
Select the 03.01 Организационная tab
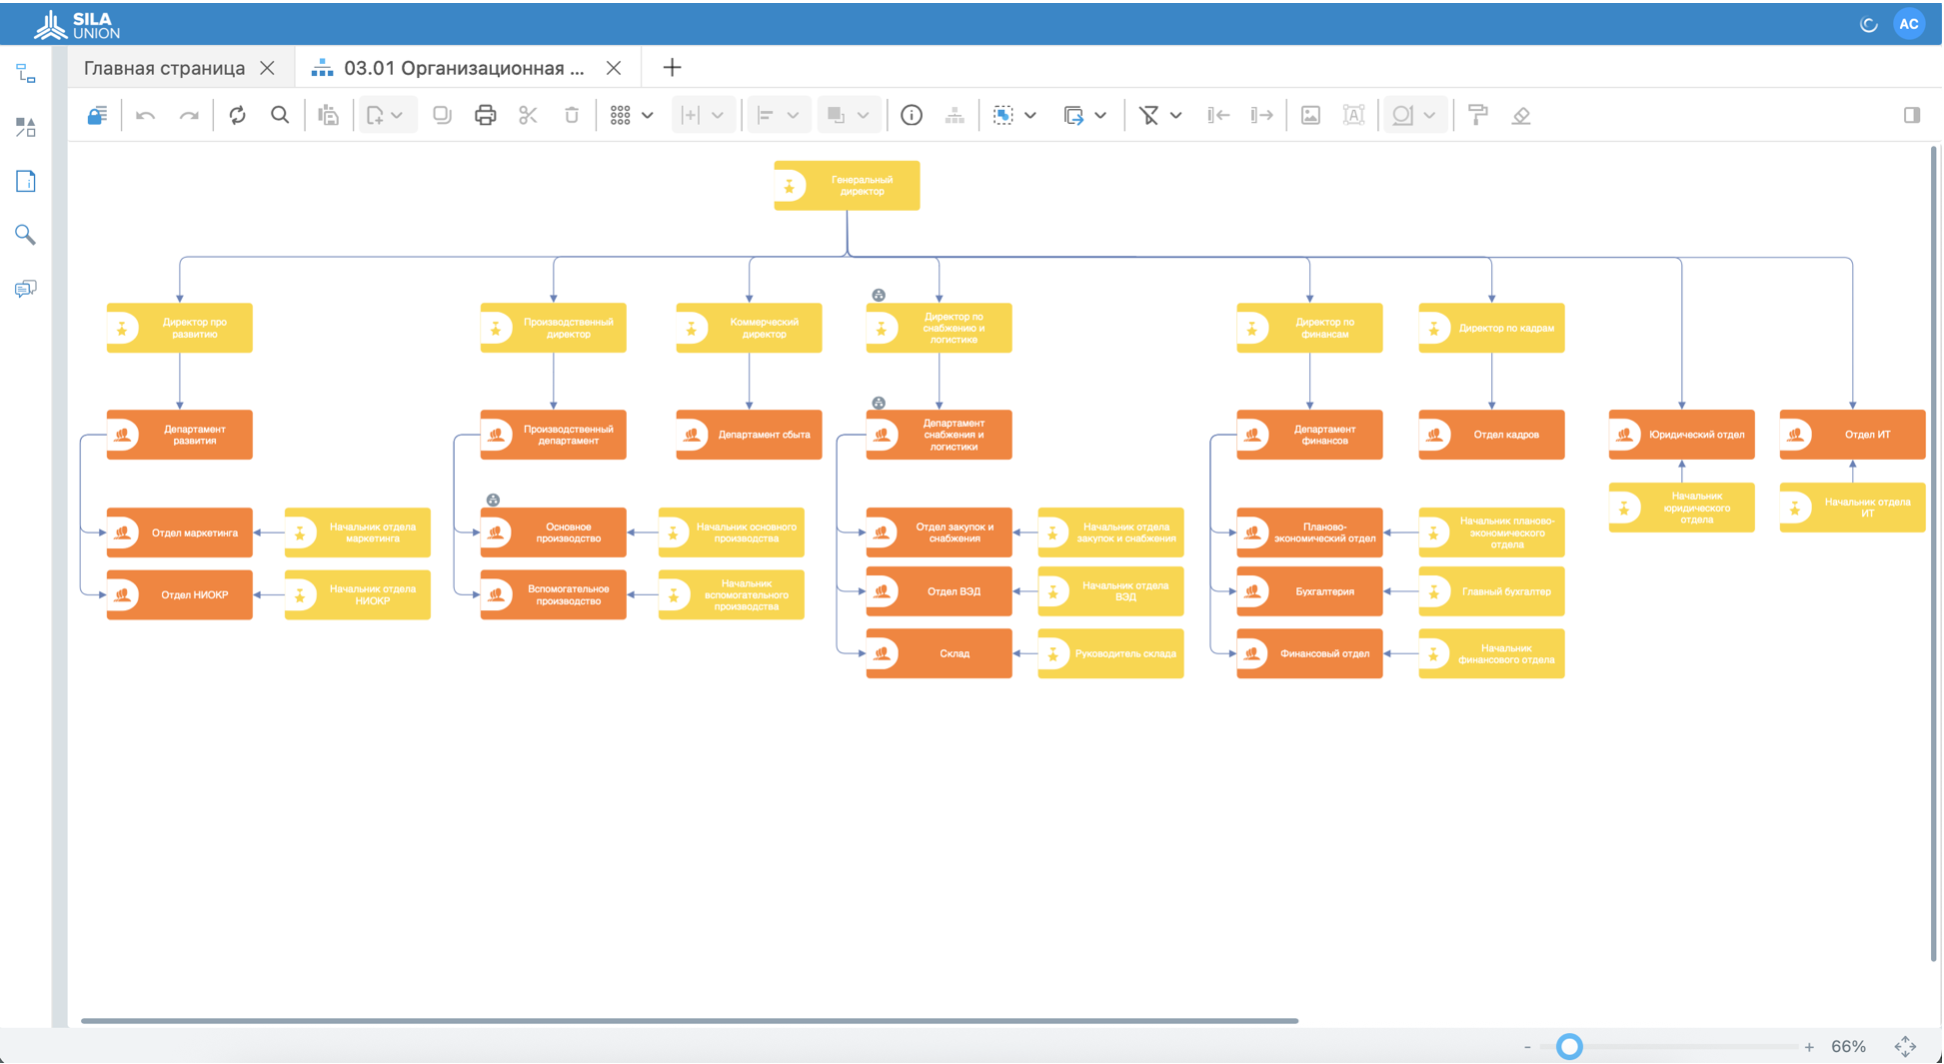[463, 68]
